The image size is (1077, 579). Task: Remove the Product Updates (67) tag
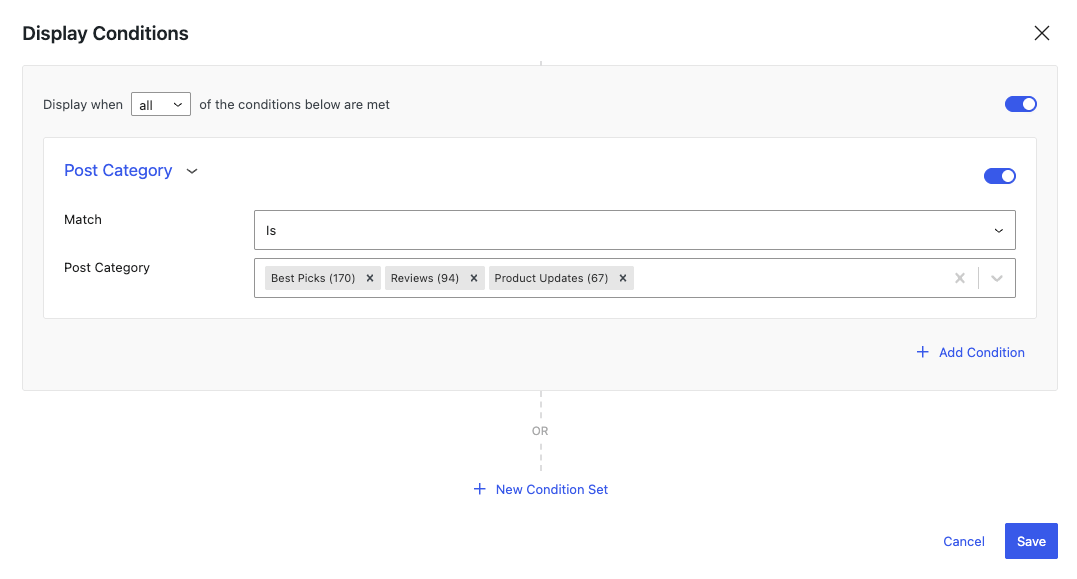coord(622,278)
